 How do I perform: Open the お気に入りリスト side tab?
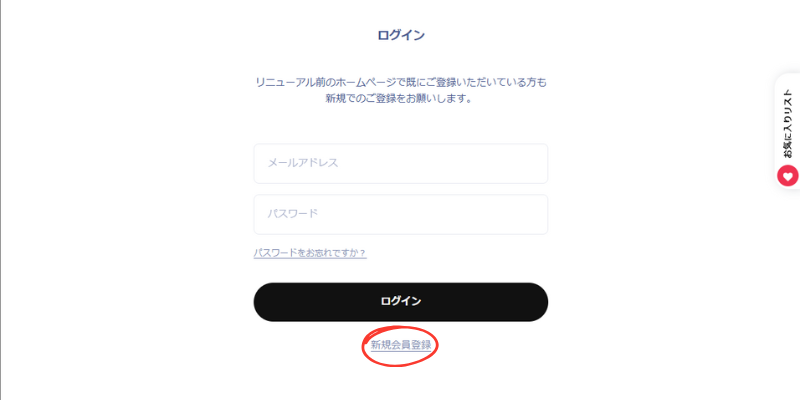click(x=787, y=131)
